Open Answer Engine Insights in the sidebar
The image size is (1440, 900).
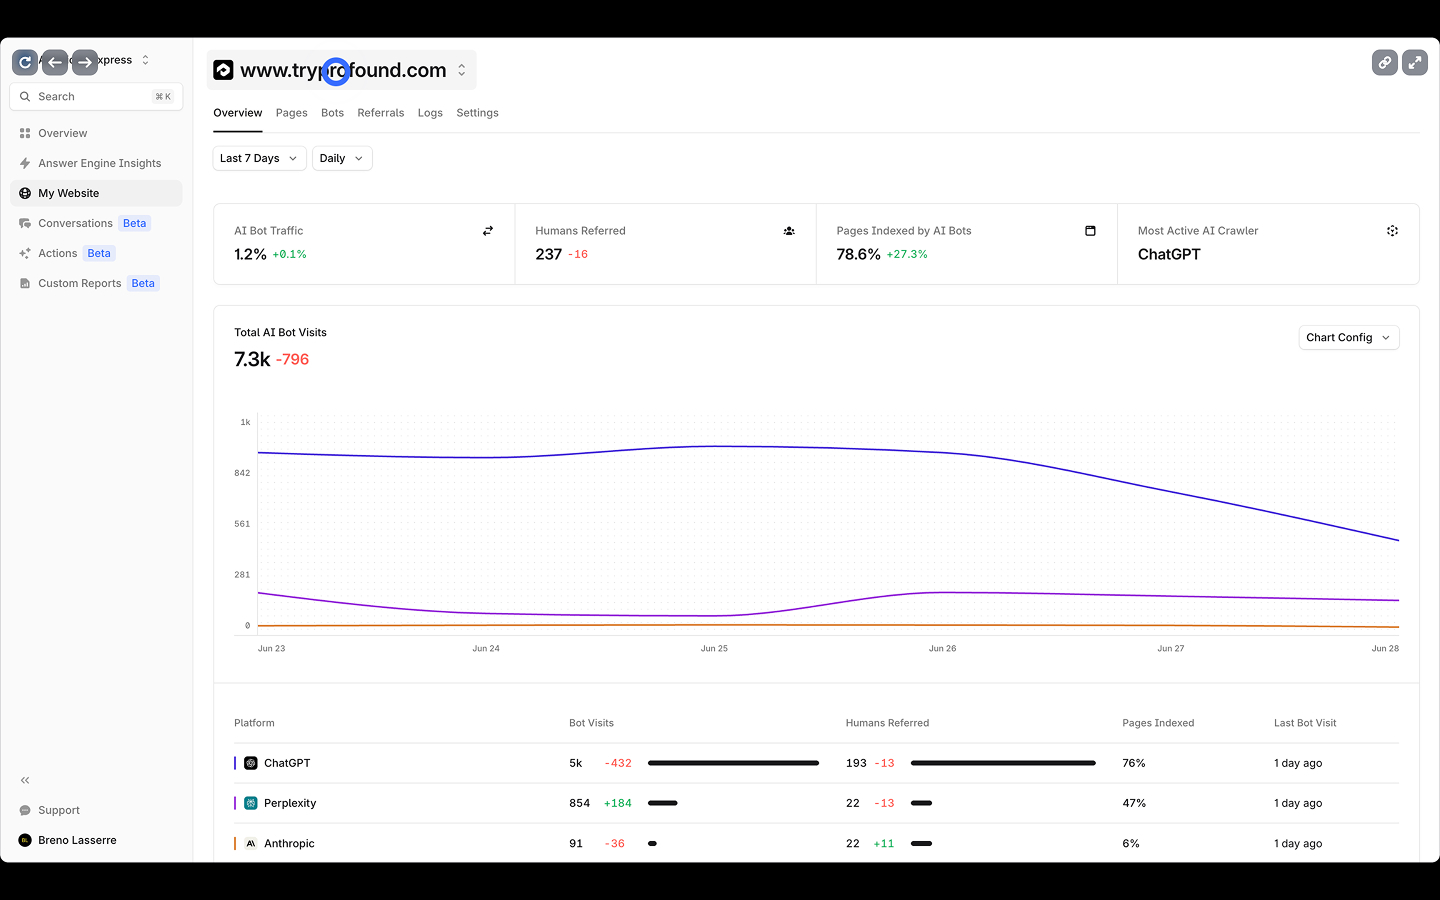tap(96, 163)
